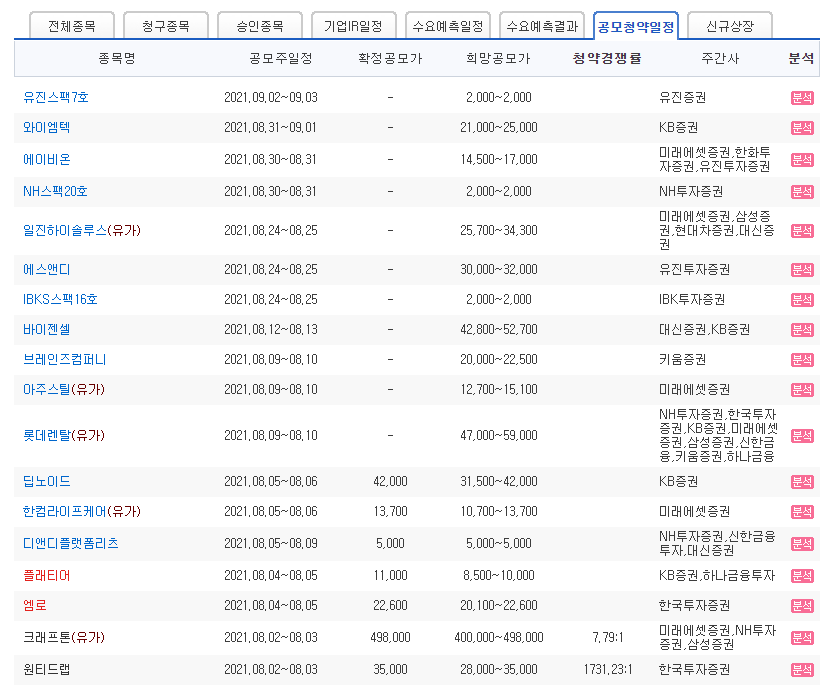This screenshot has width=828, height=688.
Task: Click the 2021.08.05~08.09 schedule date
Action: (x=271, y=543)
